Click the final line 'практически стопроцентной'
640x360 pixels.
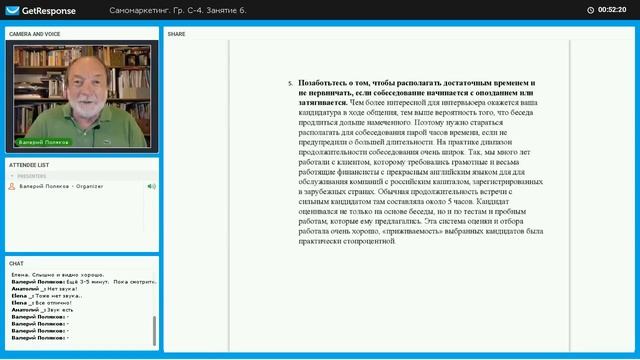point(347,241)
